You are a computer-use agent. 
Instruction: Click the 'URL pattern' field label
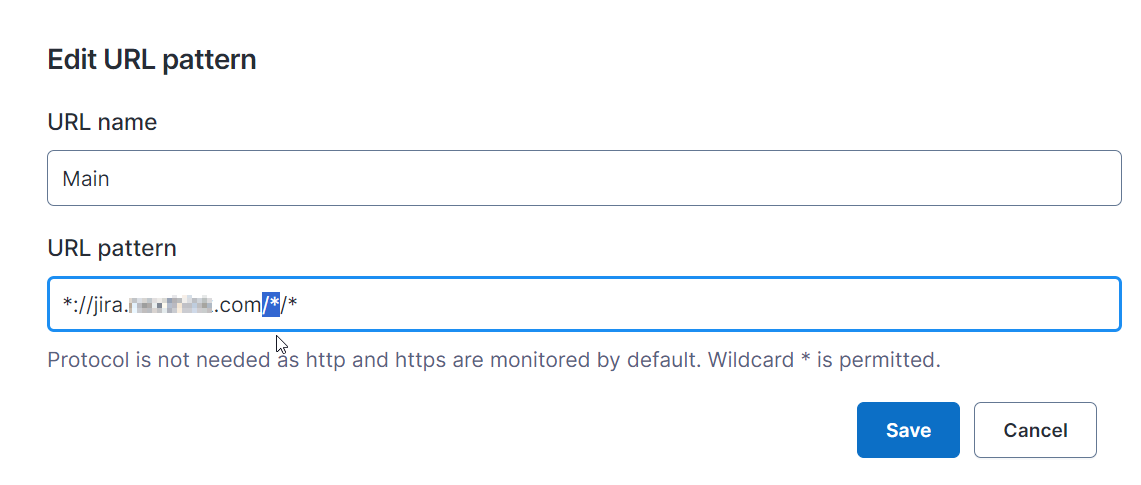(x=112, y=248)
